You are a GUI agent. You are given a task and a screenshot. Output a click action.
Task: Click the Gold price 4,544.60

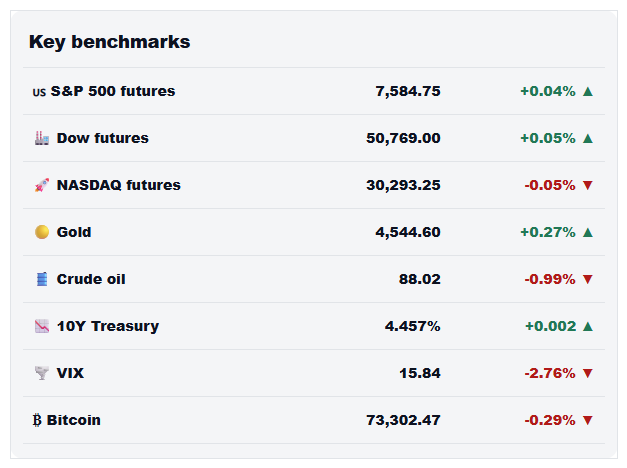(x=407, y=232)
